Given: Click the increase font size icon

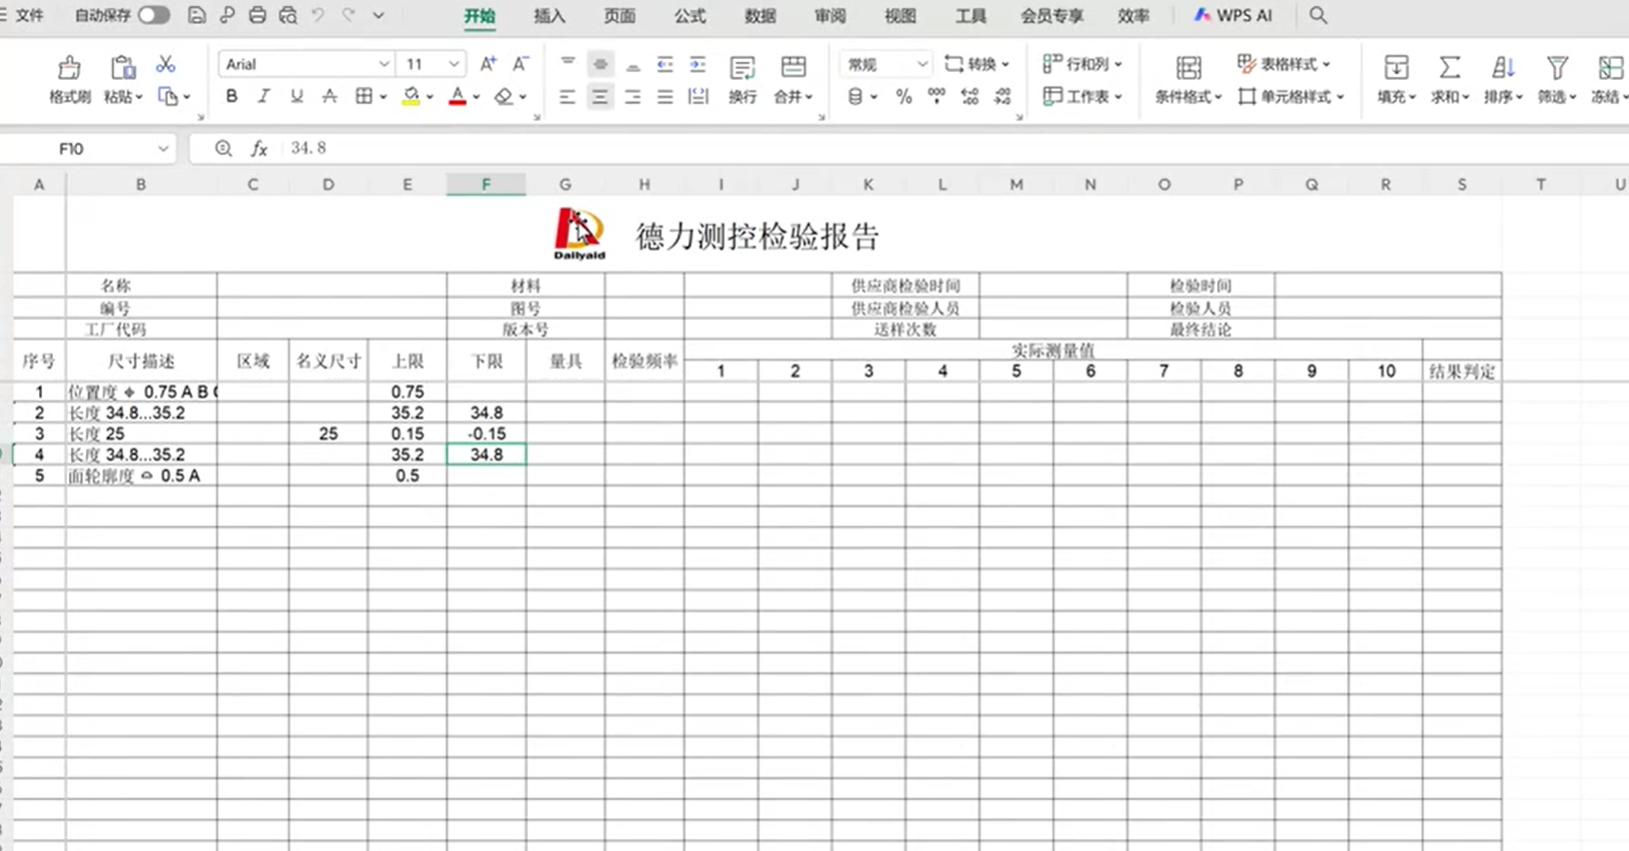Looking at the screenshot, I should (x=488, y=64).
